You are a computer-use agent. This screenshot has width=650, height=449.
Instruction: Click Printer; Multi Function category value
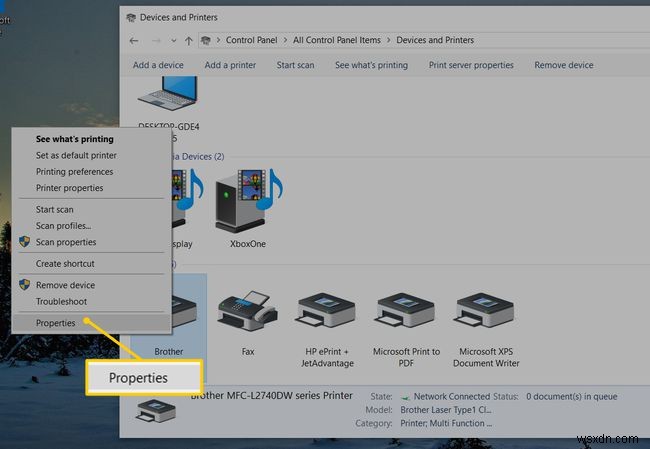pyautogui.click(x=446, y=423)
